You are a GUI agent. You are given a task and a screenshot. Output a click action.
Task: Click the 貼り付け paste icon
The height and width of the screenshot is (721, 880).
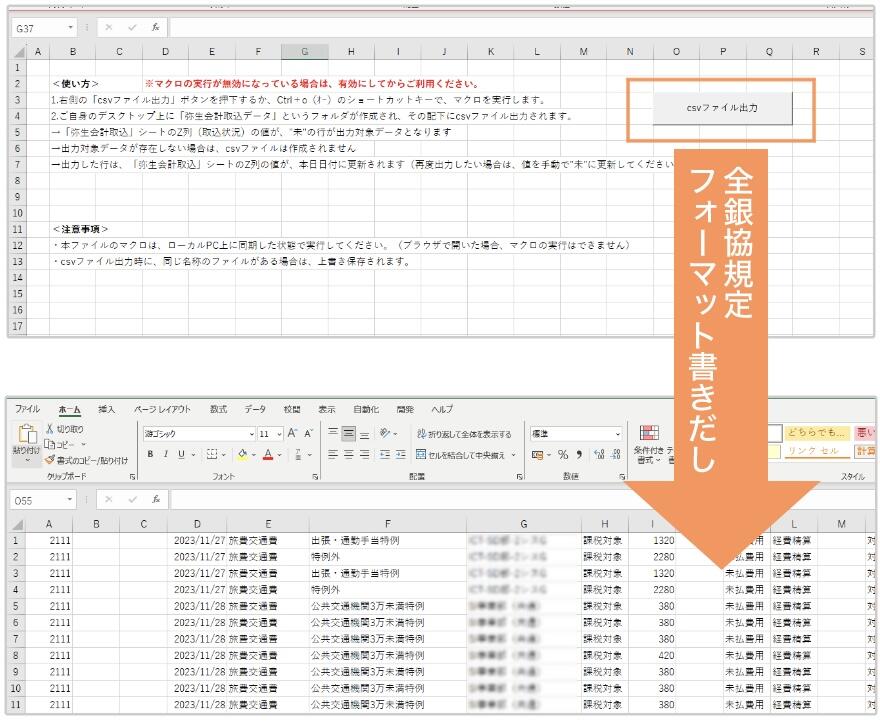pos(27,434)
